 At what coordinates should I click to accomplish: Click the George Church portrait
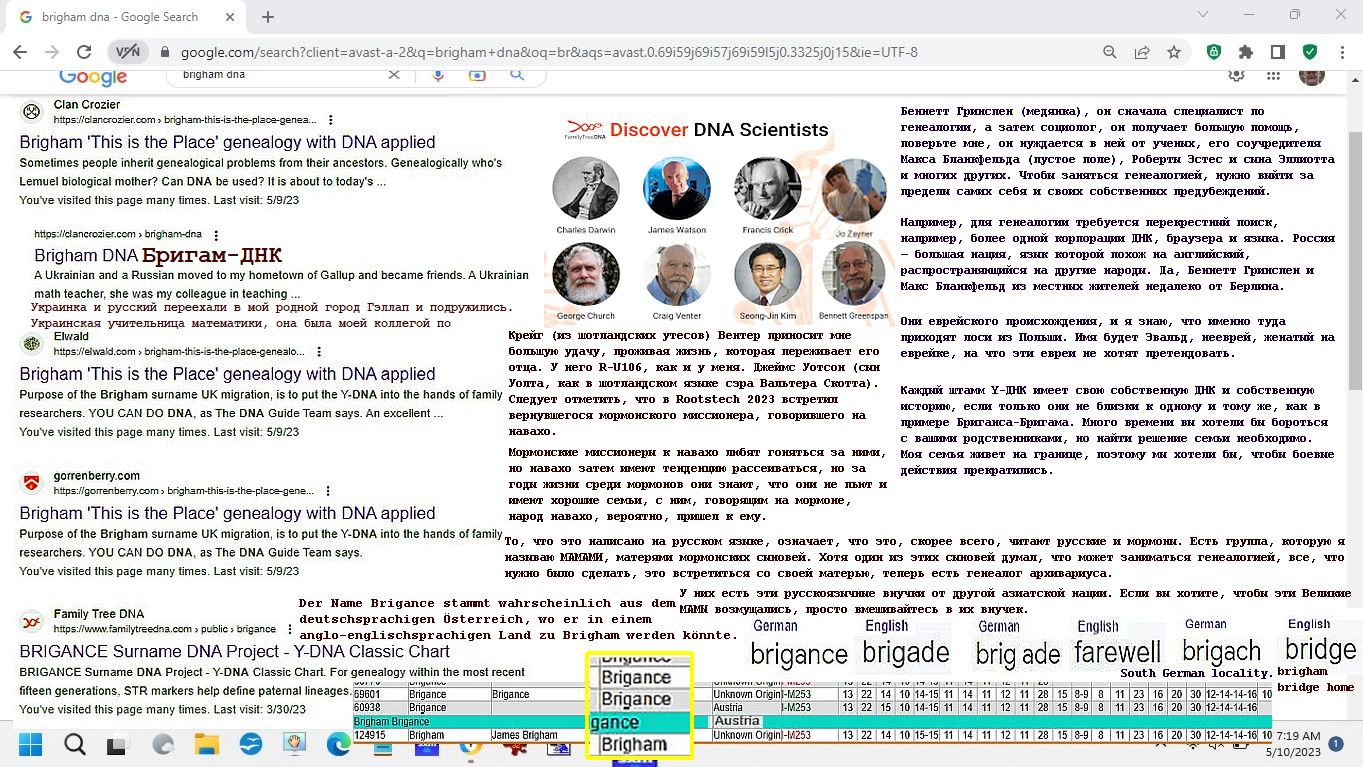586,273
